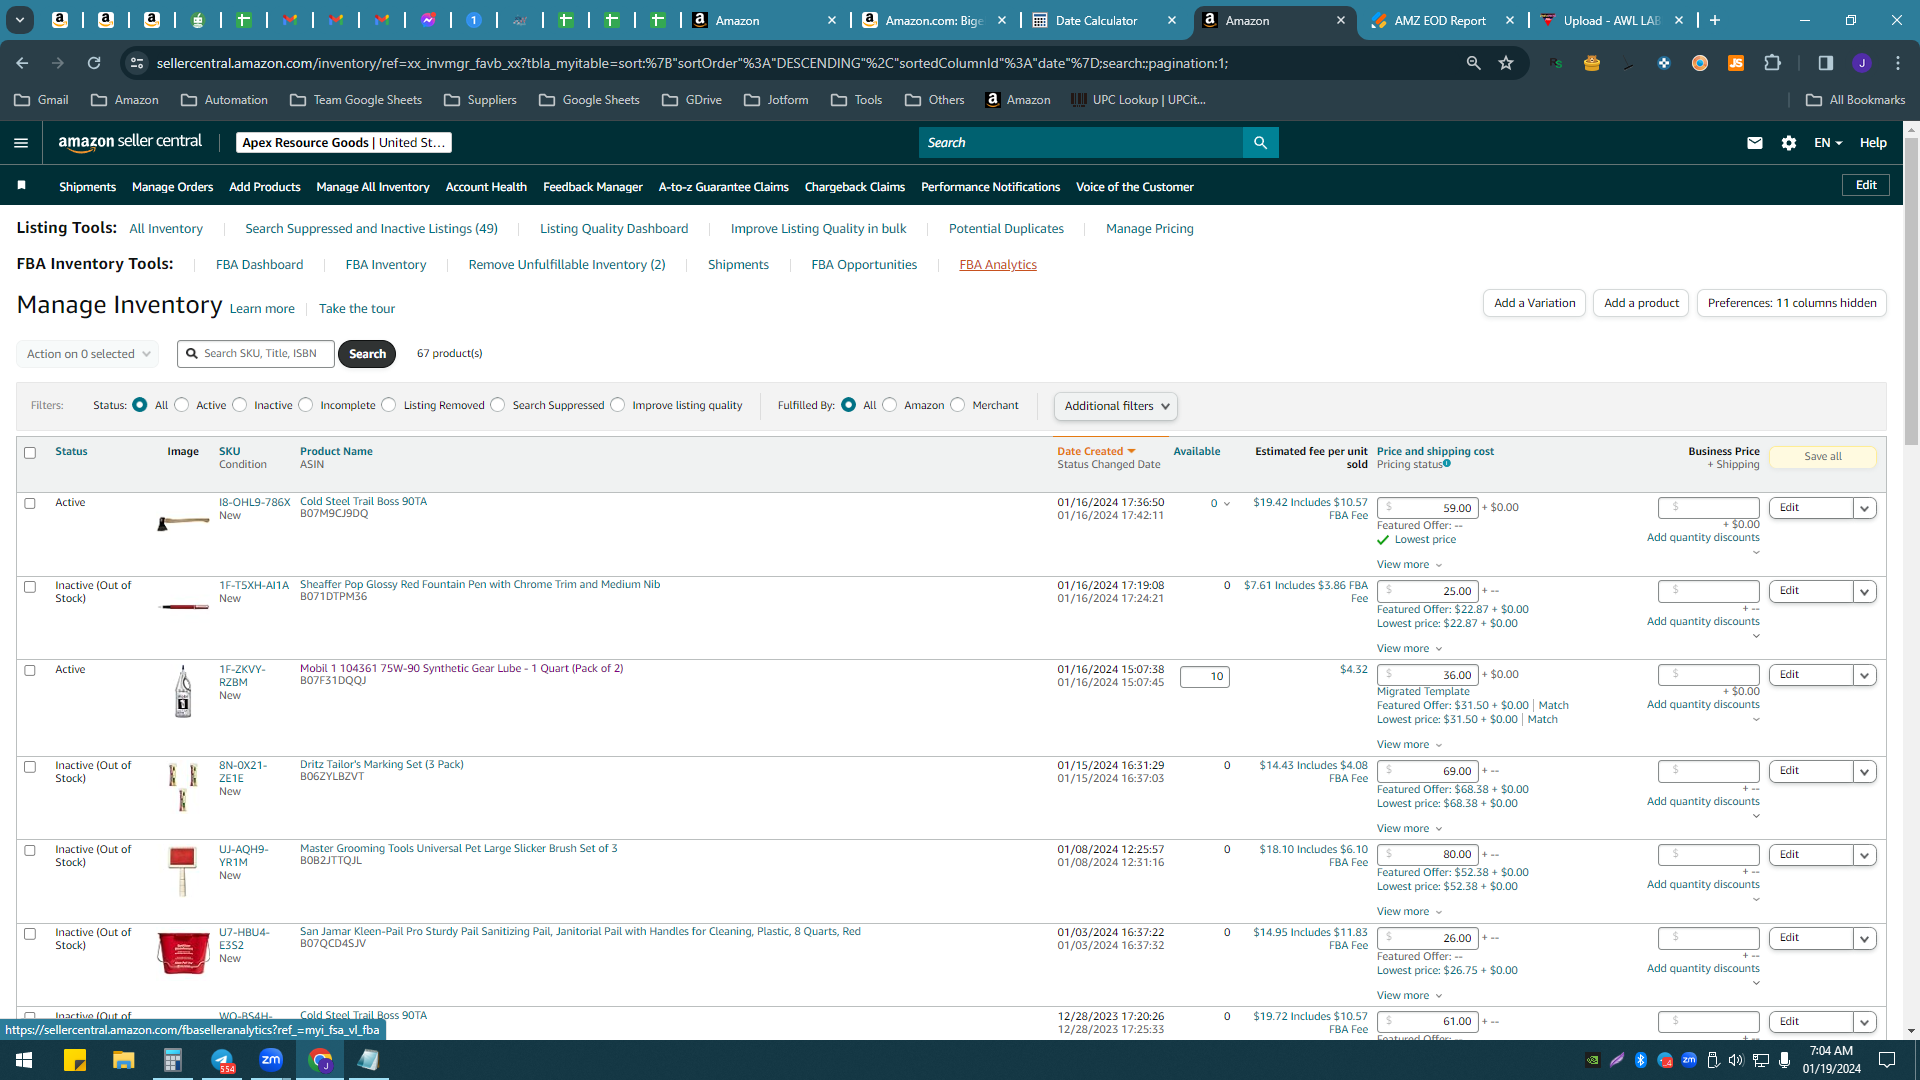Viewport: 1920px width, 1080px height.
Task: Open the browser extensions puzzle icon
Action: click(x=1772, y=63)
